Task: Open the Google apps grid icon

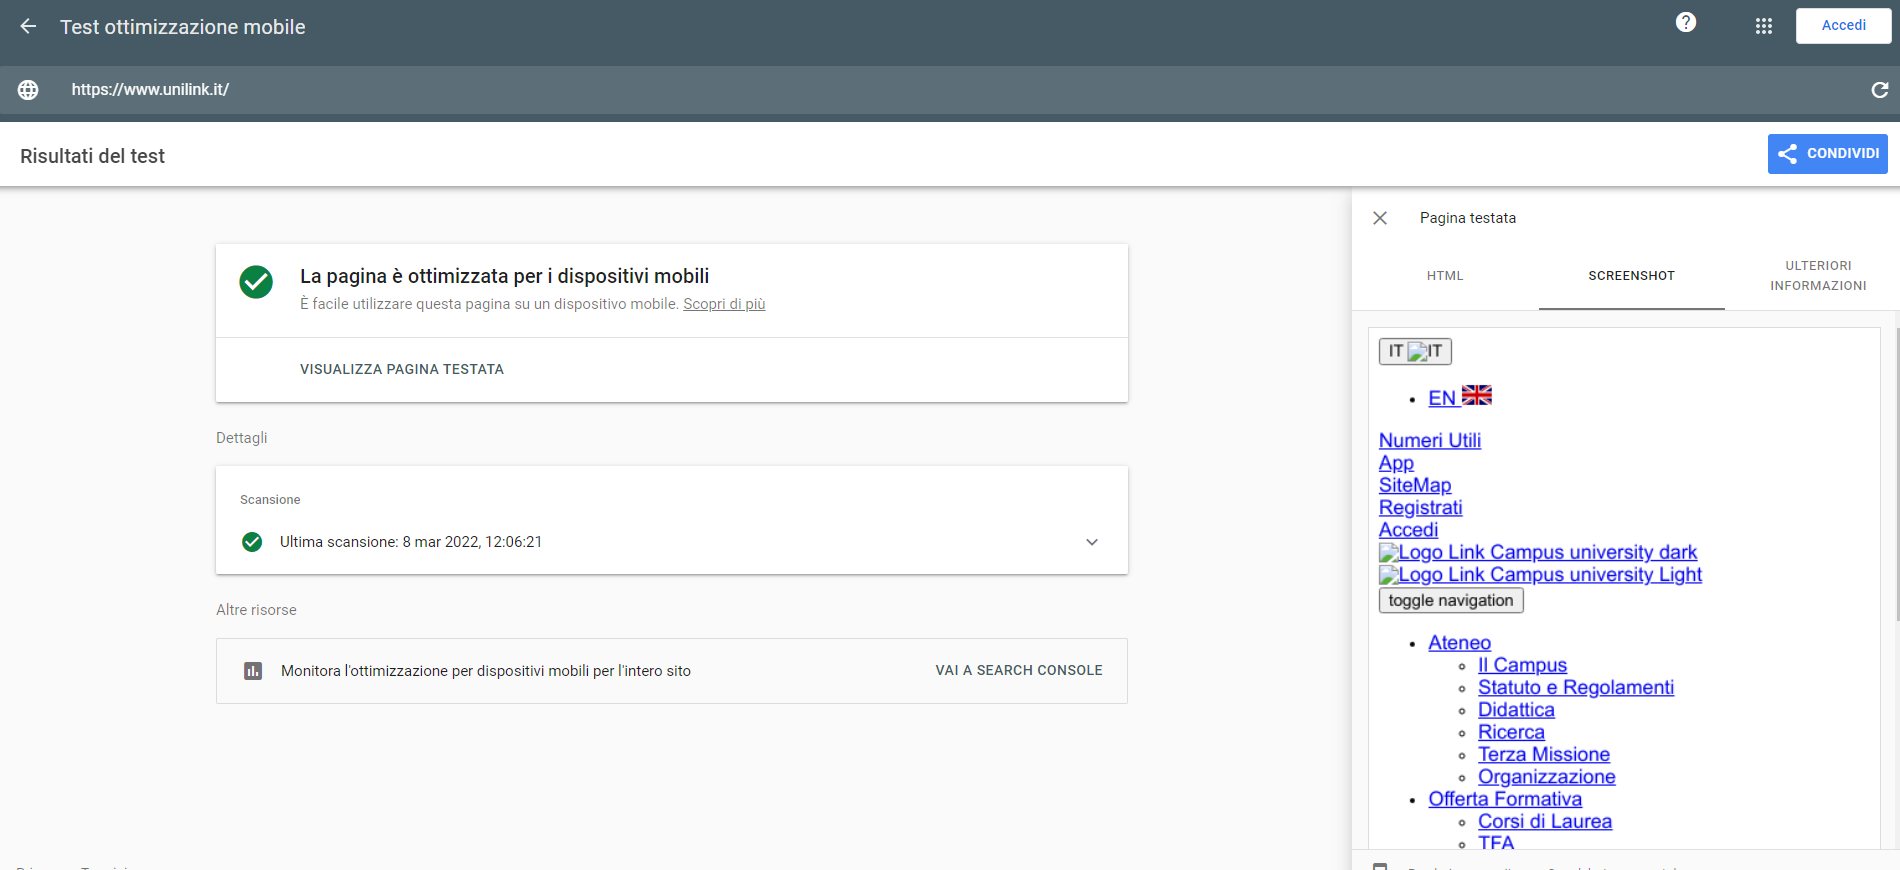Action: pyautogui.click(x=1764, y=27)
